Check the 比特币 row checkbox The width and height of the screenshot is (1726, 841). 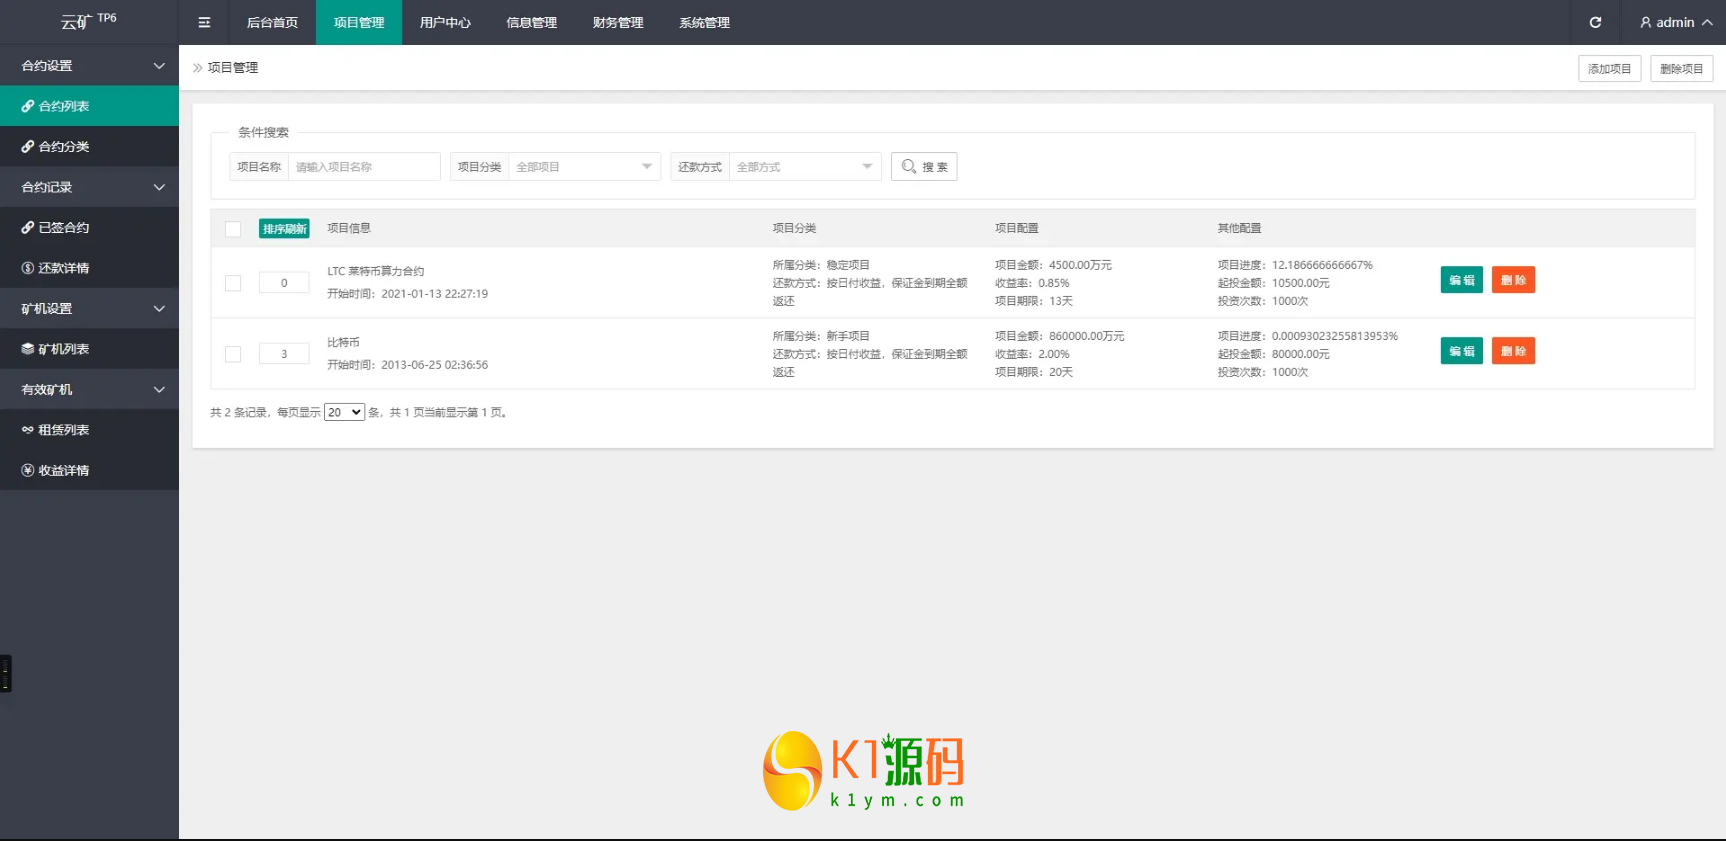(233, 354)
